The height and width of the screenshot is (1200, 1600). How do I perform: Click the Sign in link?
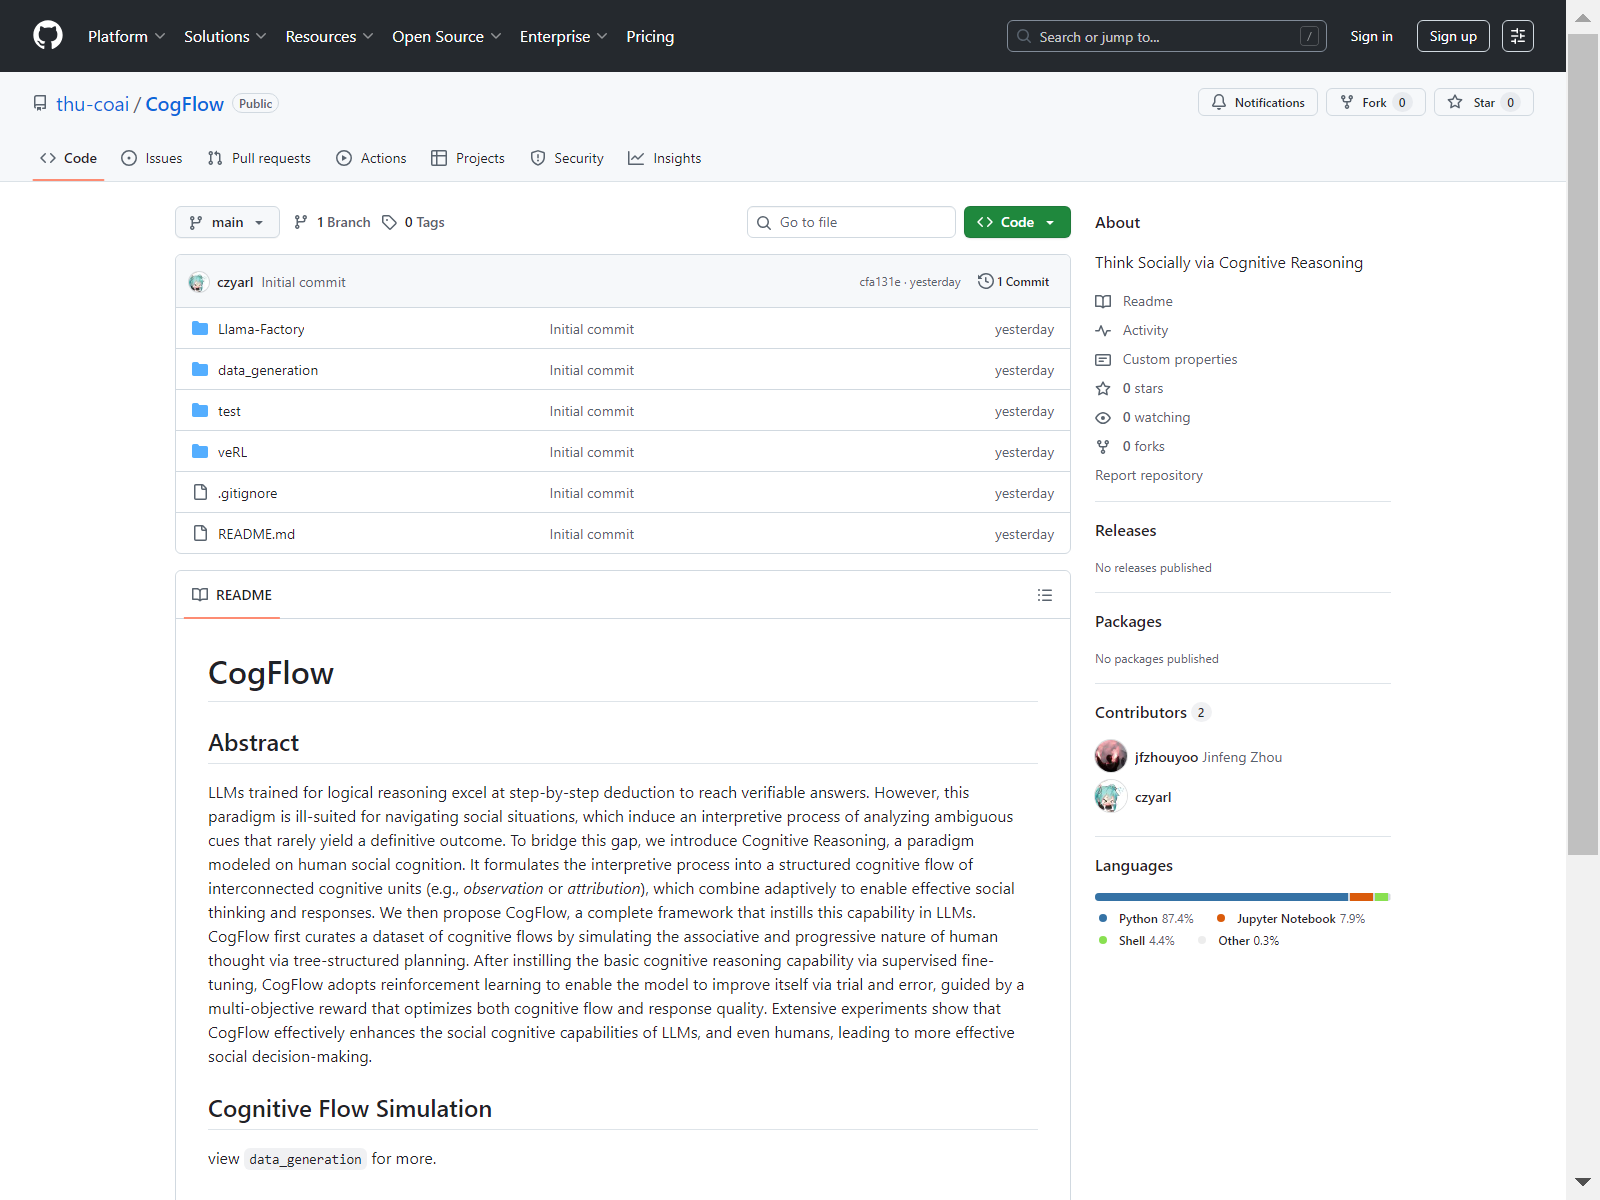1371,36
